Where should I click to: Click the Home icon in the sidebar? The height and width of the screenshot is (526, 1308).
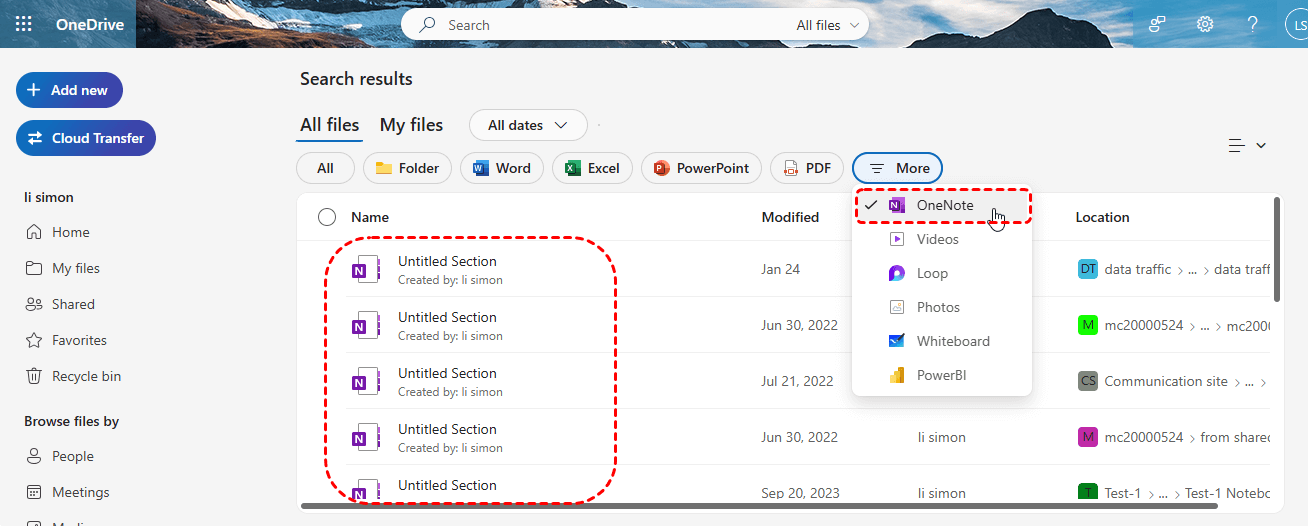(34, 232)
